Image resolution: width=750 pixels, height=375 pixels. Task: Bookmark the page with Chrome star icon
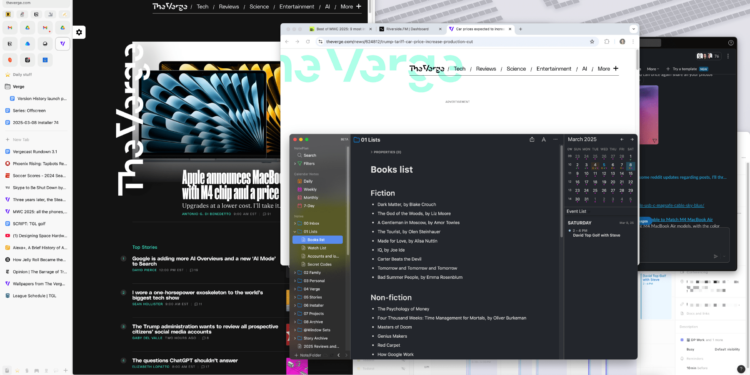pyautogui.click(x=592, y=42)
